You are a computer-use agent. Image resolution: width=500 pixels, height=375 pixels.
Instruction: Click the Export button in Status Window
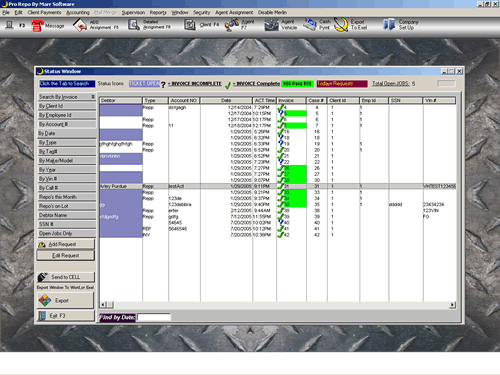pyautogui.click(x=66, y=300)
